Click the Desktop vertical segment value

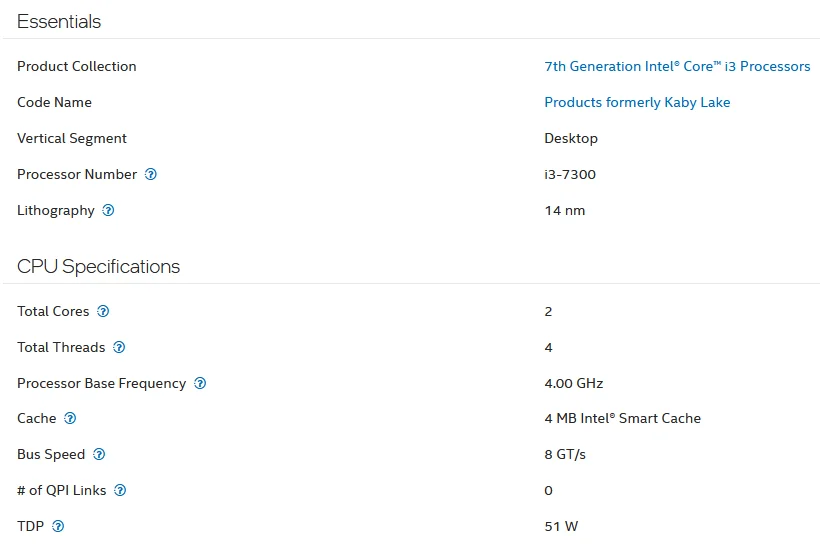tap(571, 138)
